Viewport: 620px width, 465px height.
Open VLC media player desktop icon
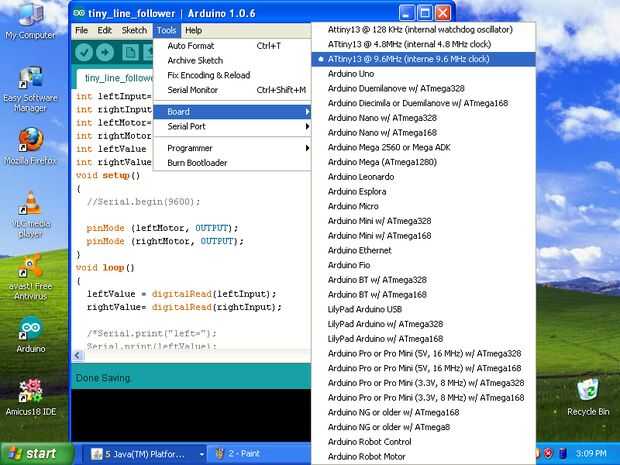[x=30, y=215]
